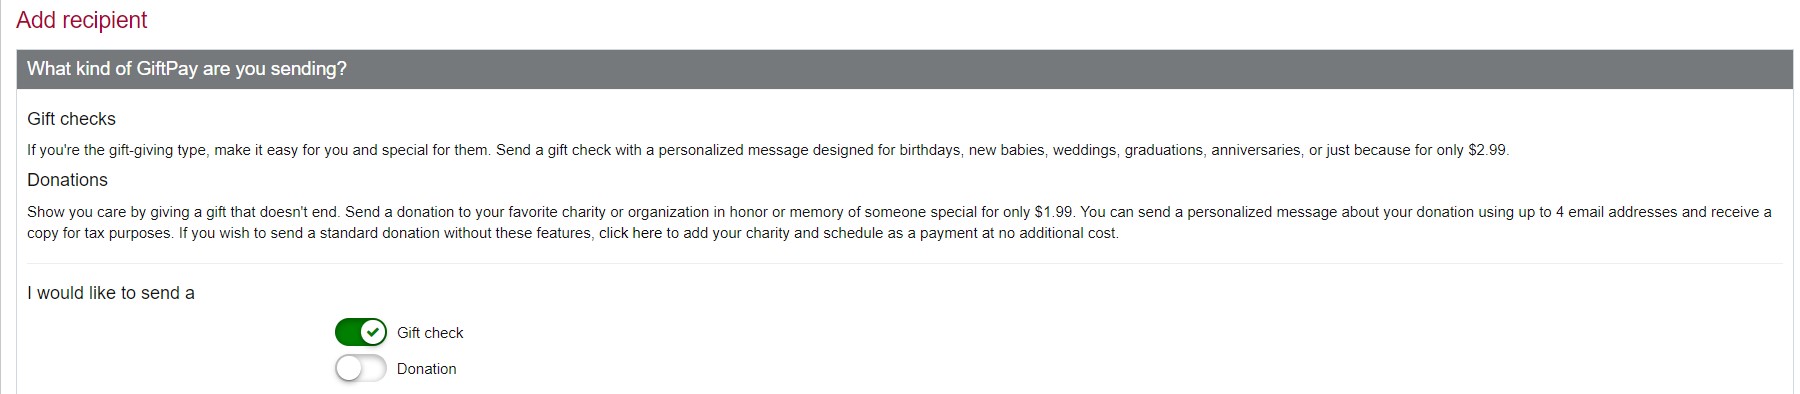Click the green checkmark knob icon
The width and height of the screenshot is (1800, 394).
pos(373,332)
